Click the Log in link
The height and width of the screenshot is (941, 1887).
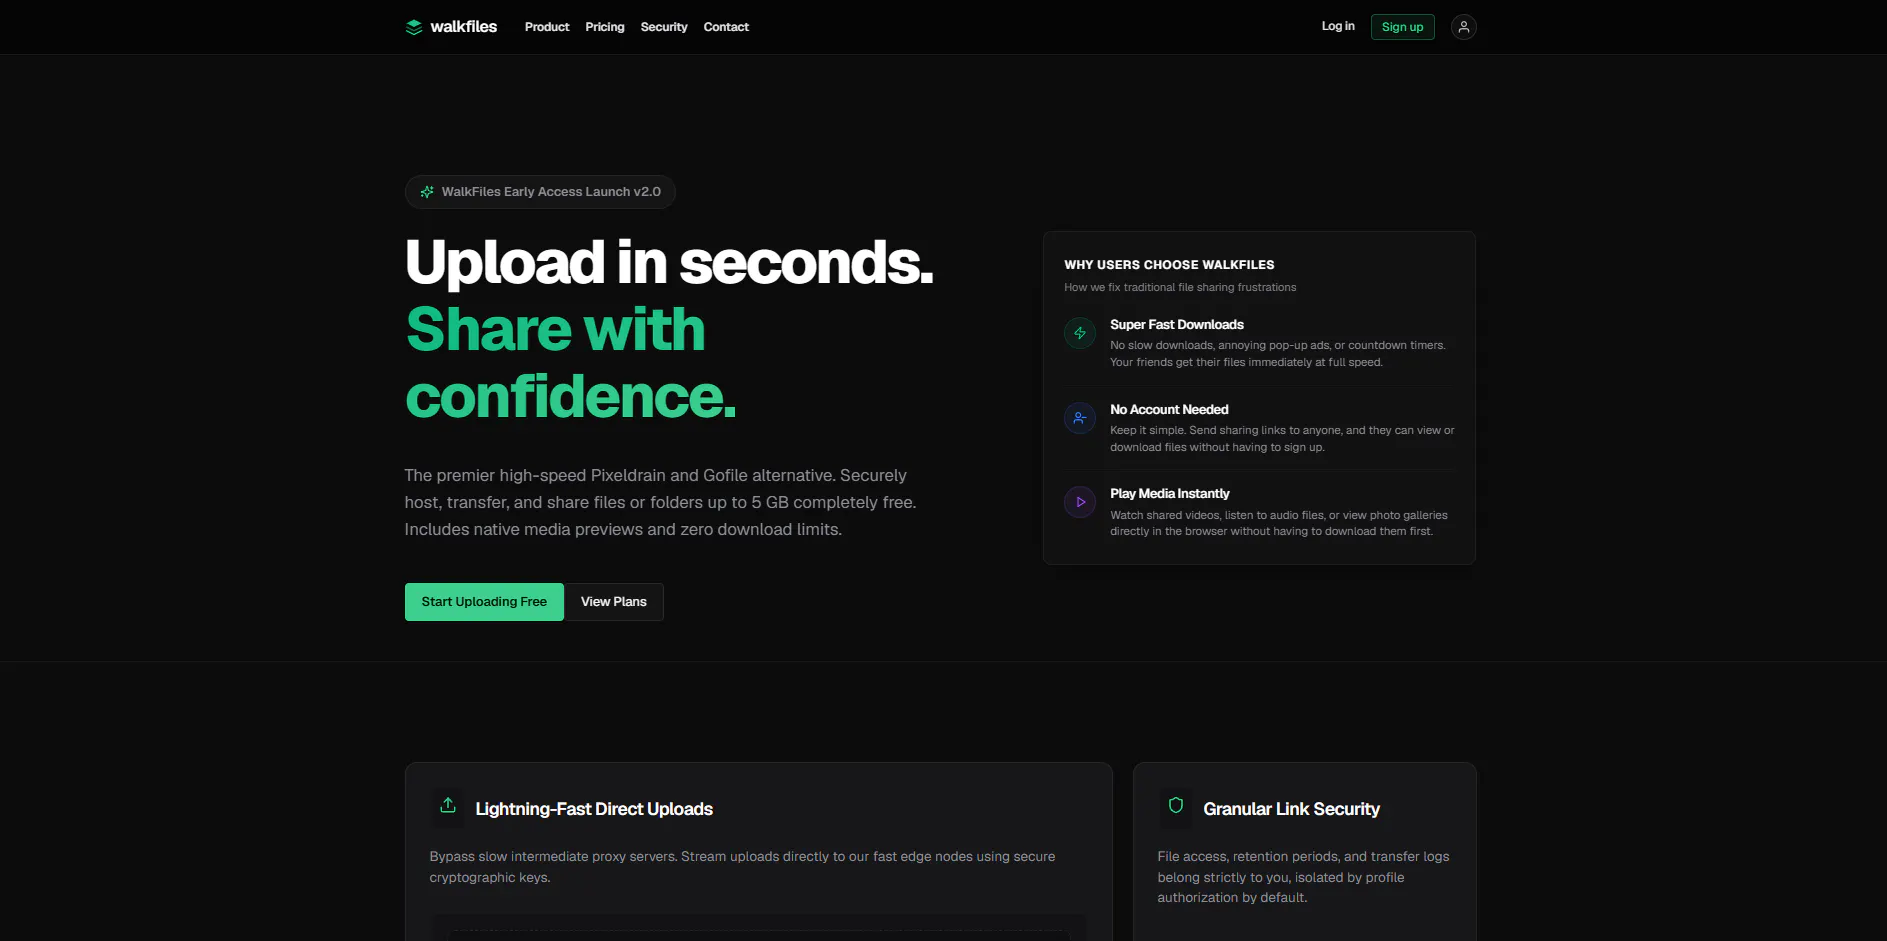1338,26
